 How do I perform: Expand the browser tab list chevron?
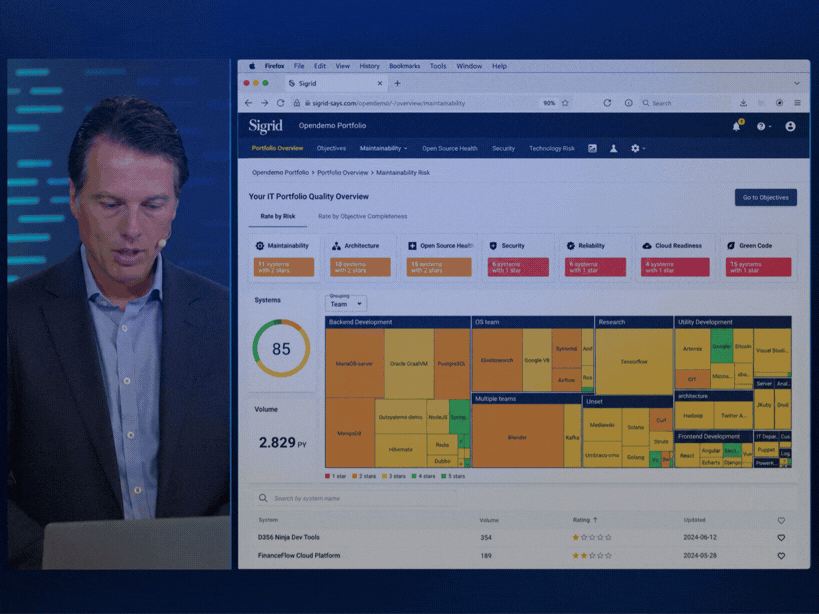(797, 84)
